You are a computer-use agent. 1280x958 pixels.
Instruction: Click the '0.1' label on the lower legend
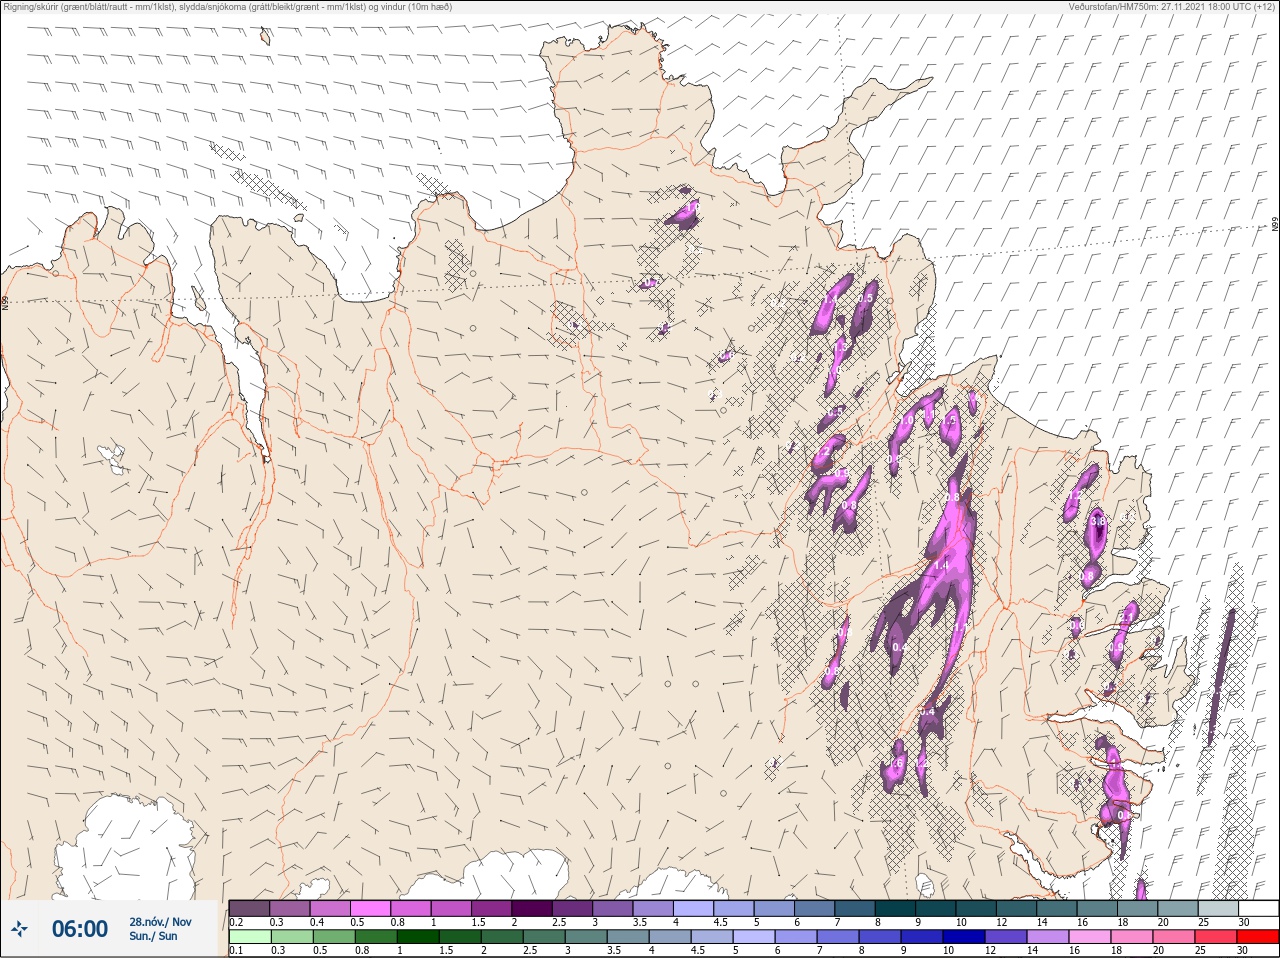[x=236, y=950]
